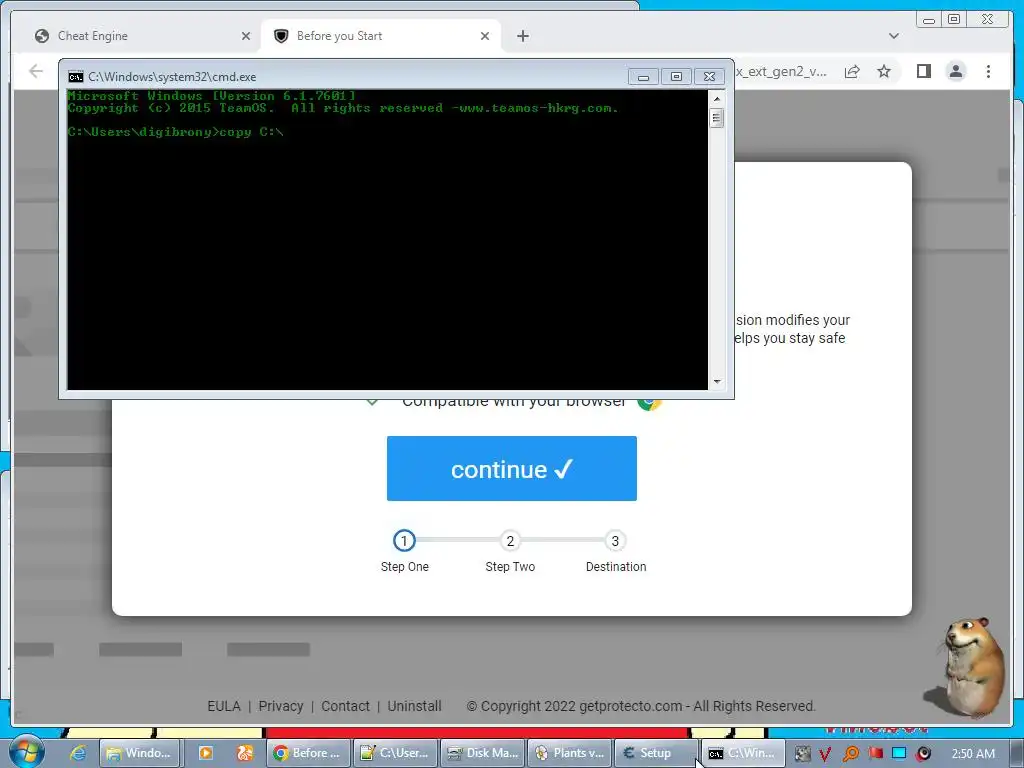
Task: Switch to Plants vs Zombies taskbar item
Action: (x=569, y=753)
